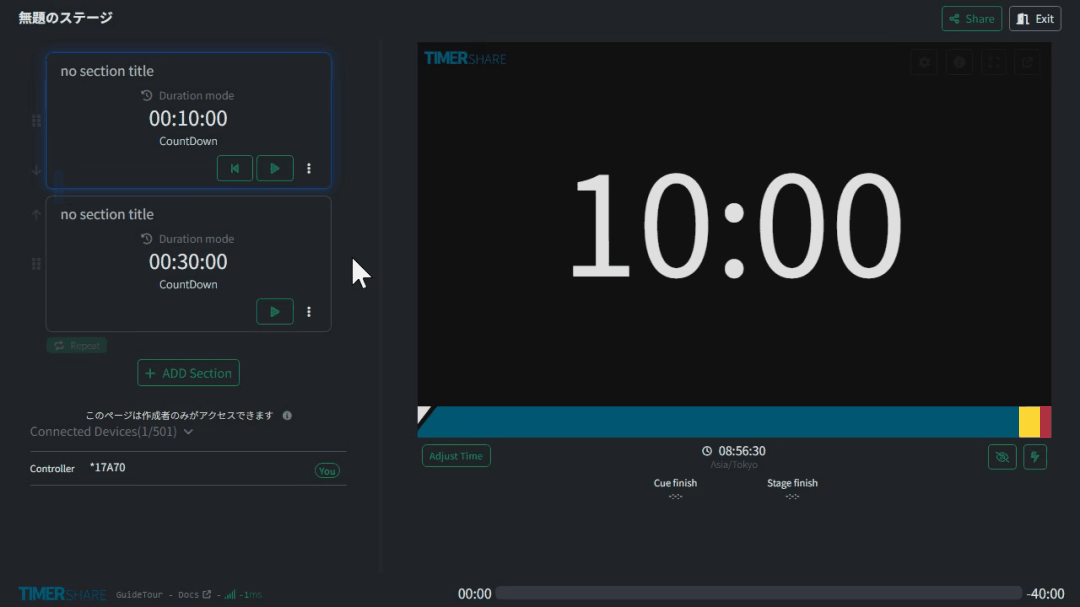Click the stage timeline bar at bottom
The image size is (1080, 607).
coord(758,593)
